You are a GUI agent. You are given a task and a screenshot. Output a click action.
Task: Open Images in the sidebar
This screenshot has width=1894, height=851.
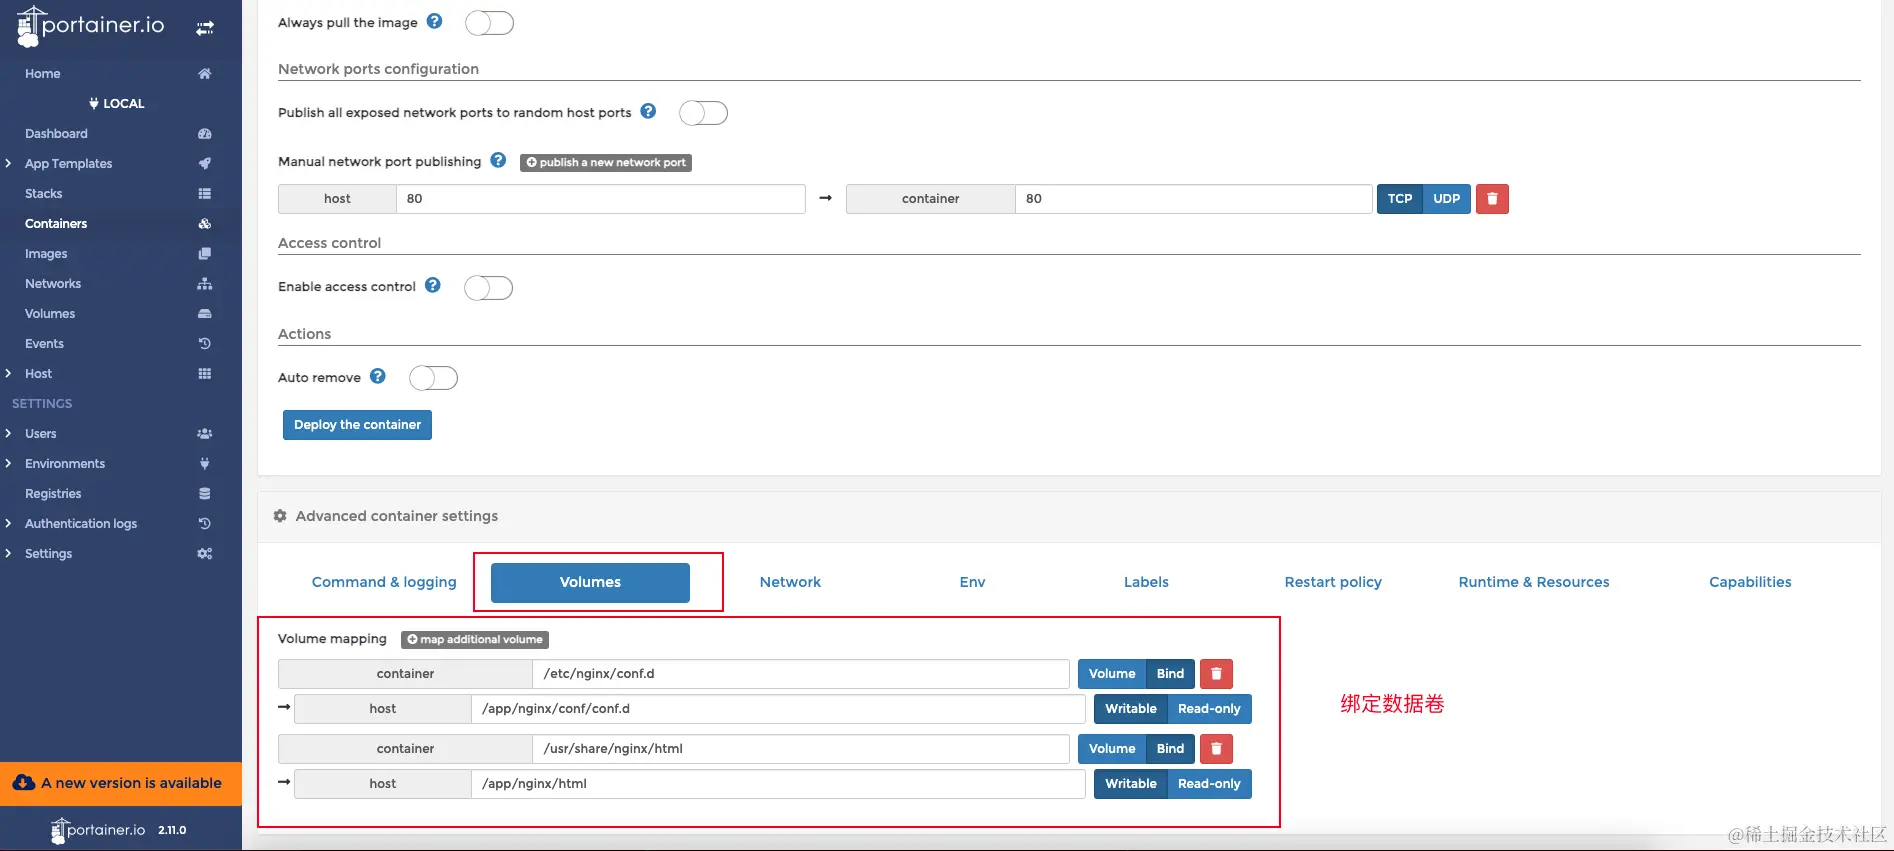point(46,254)
